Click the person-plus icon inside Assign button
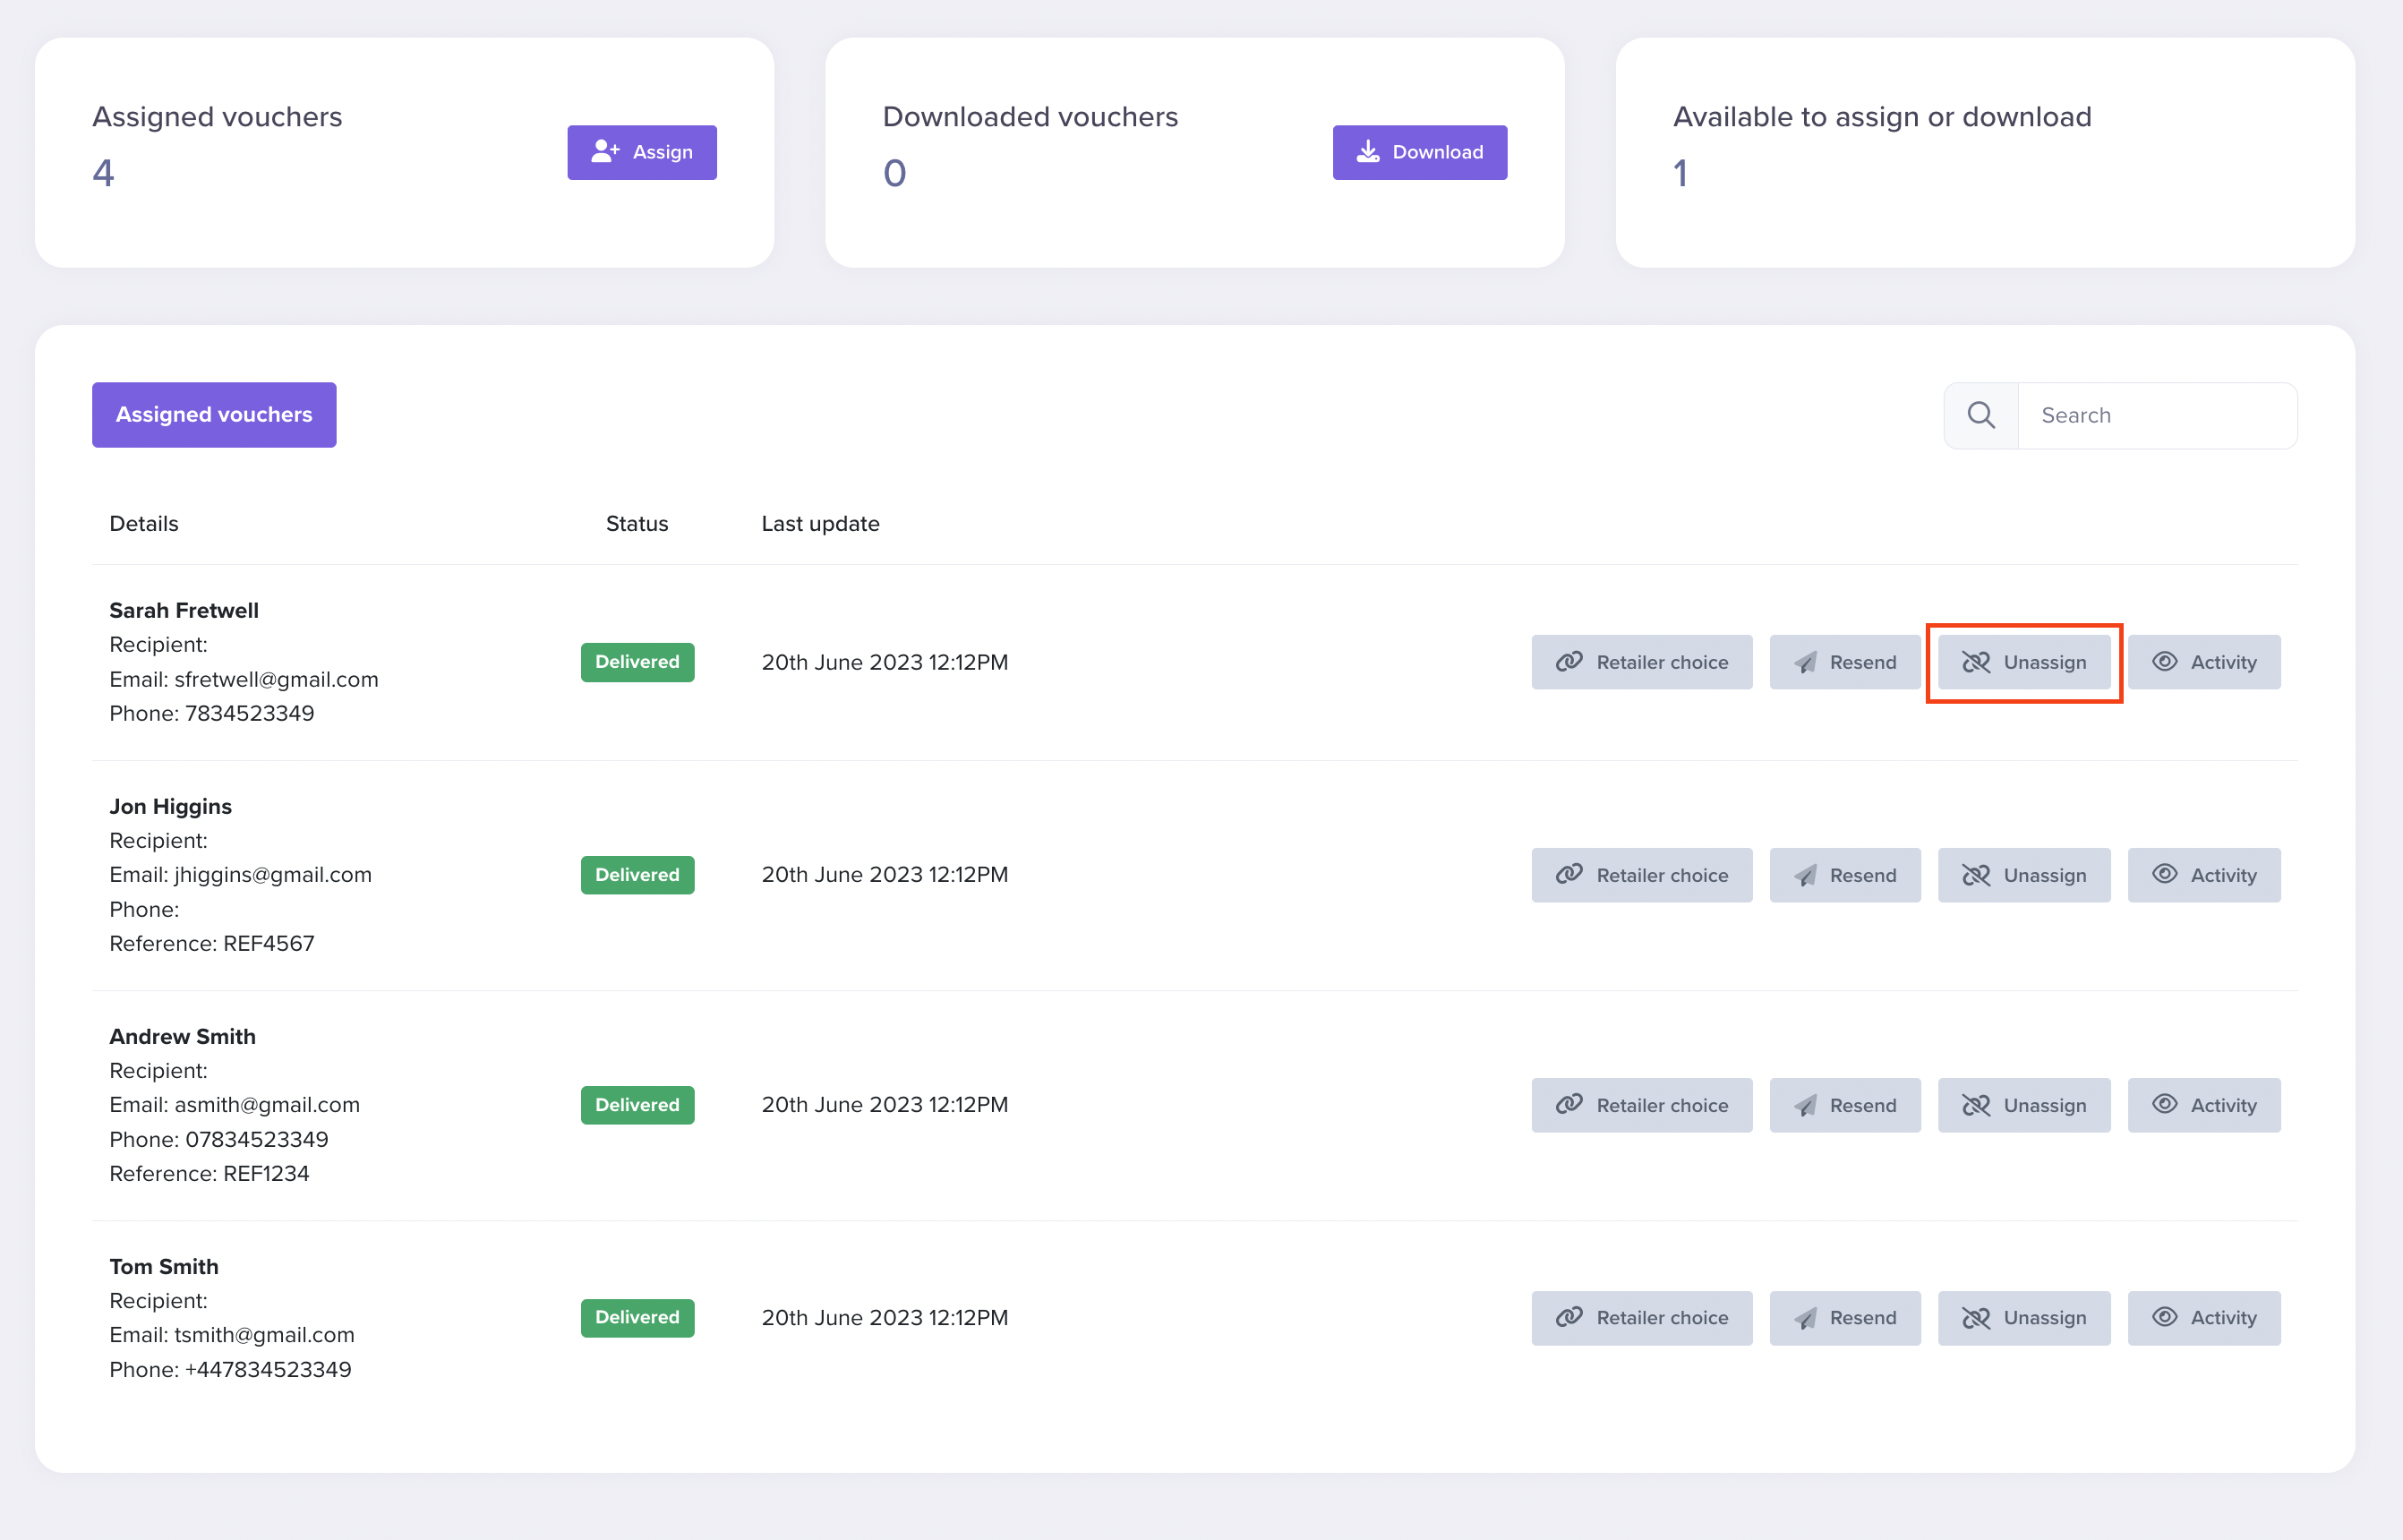 (606, 151)
